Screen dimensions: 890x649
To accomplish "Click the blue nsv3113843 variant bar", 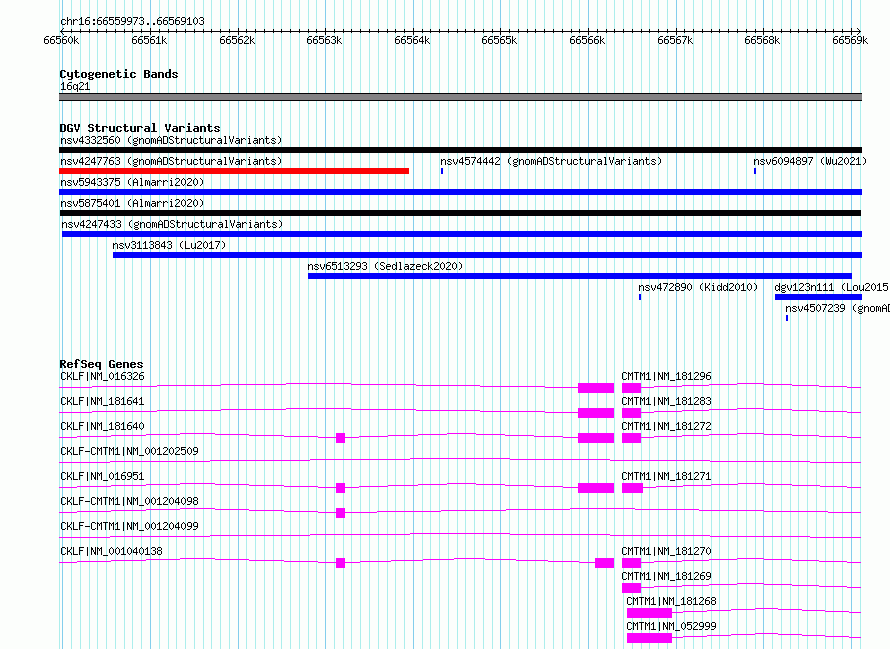I will (x=488, y=255).
